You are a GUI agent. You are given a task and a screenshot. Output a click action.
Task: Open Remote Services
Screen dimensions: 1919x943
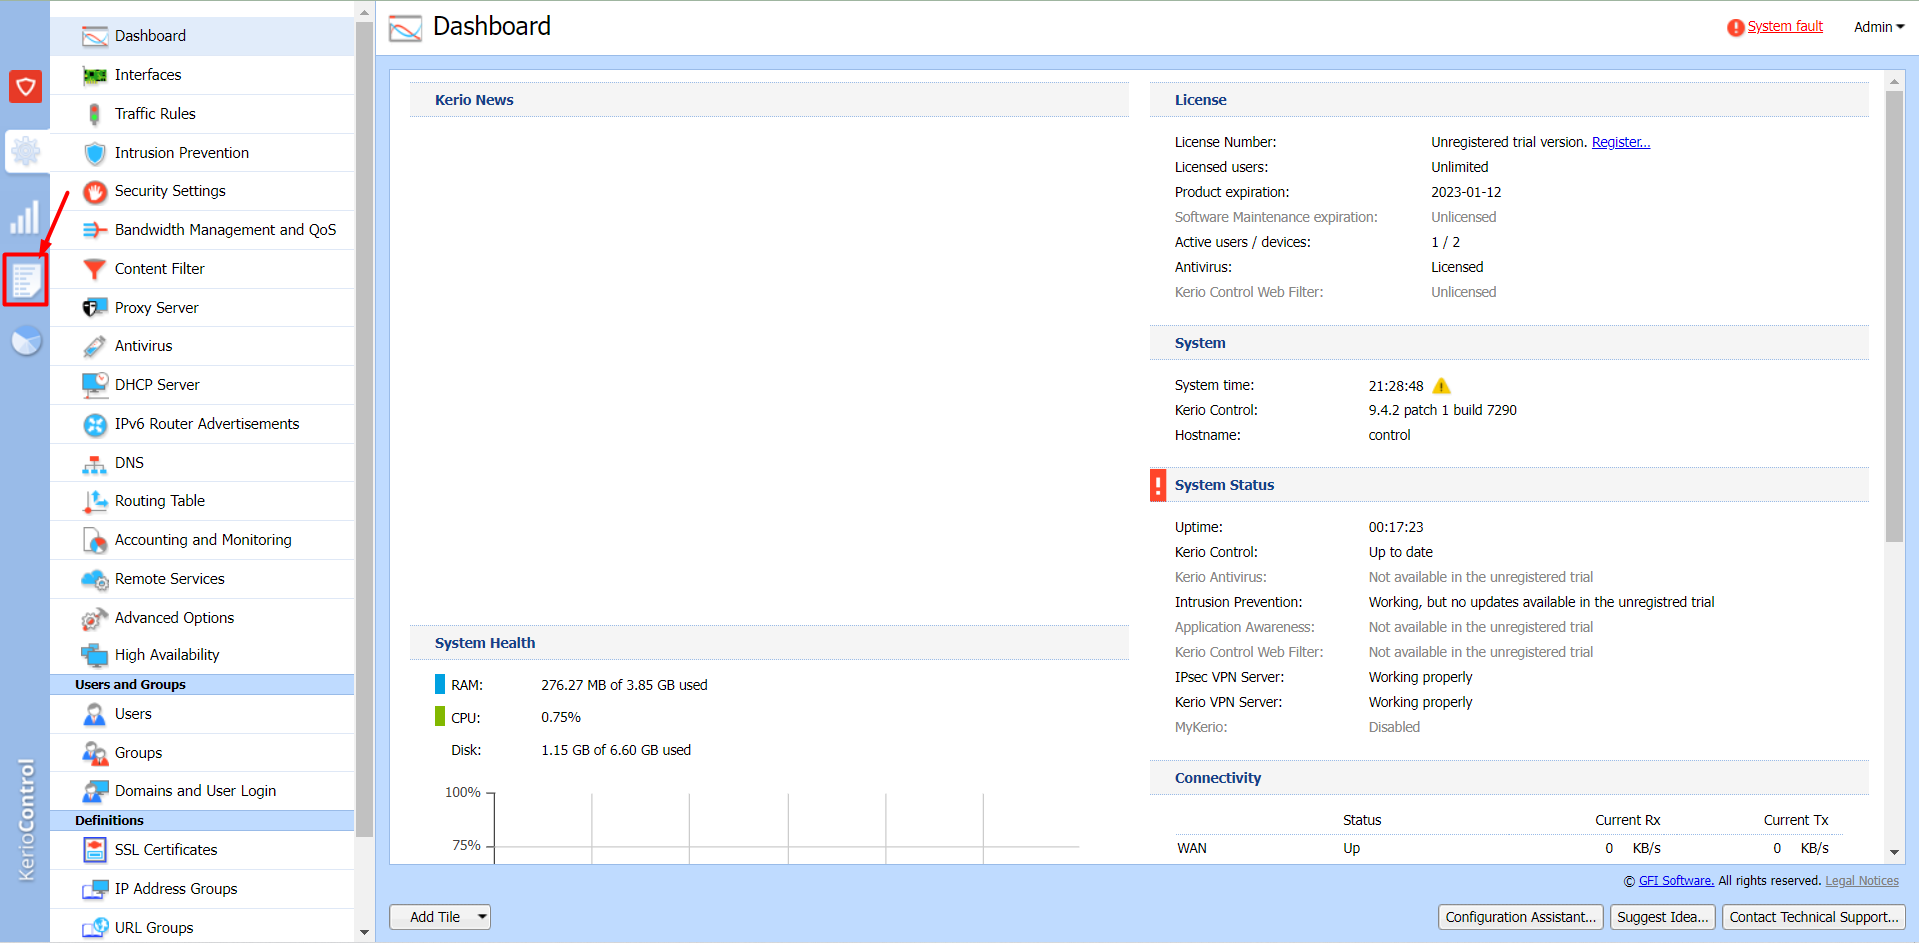202,579
